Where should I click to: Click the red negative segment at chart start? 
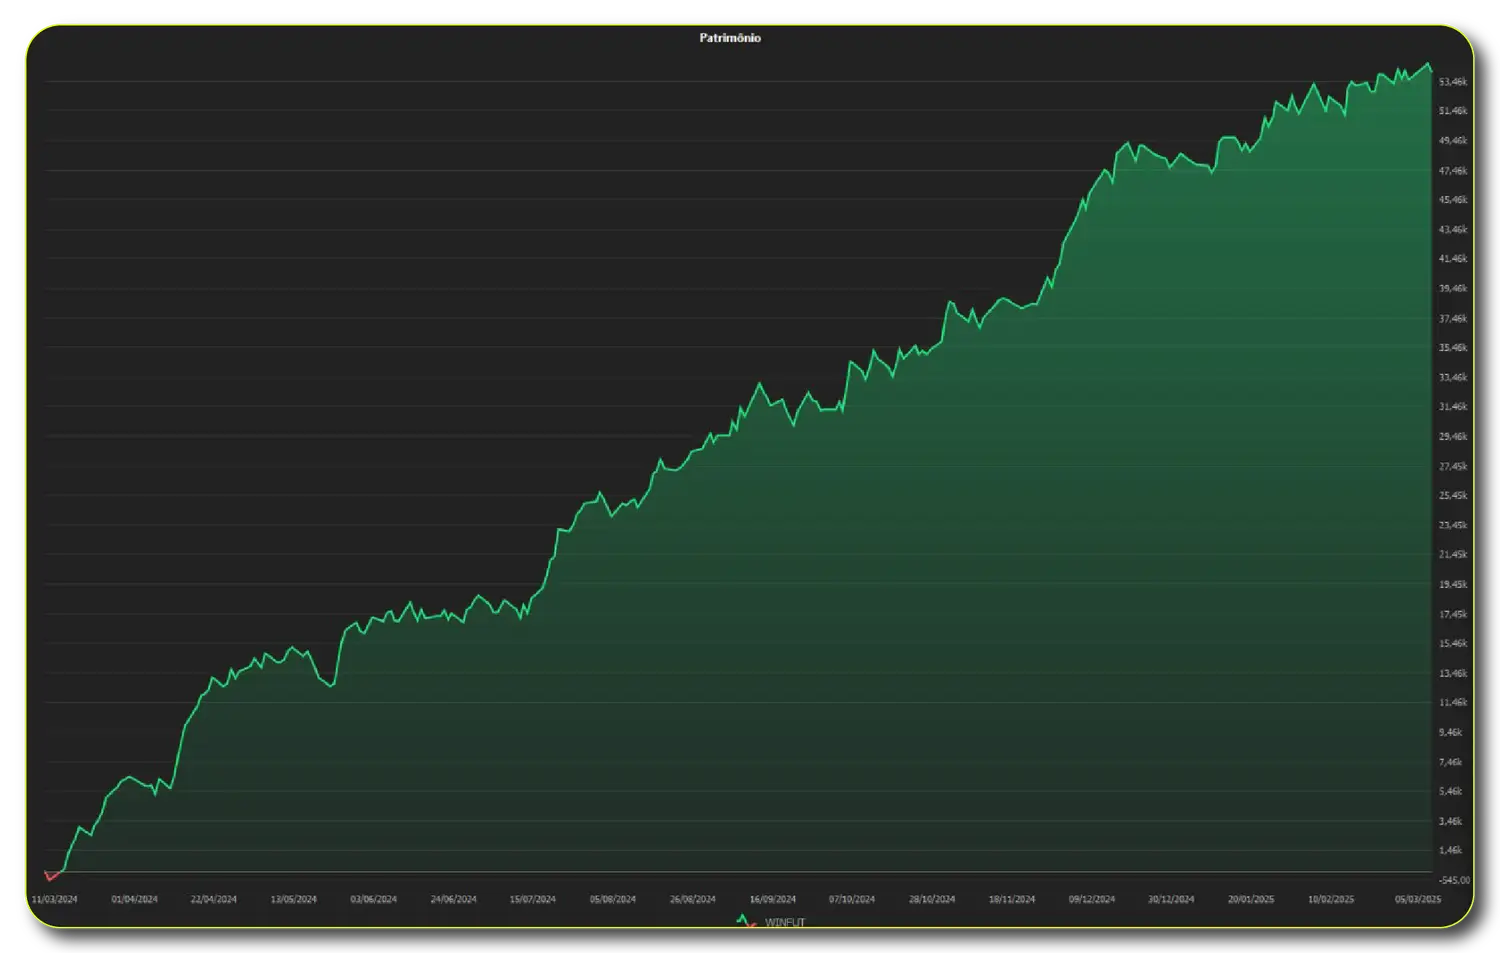coord(51,876)
